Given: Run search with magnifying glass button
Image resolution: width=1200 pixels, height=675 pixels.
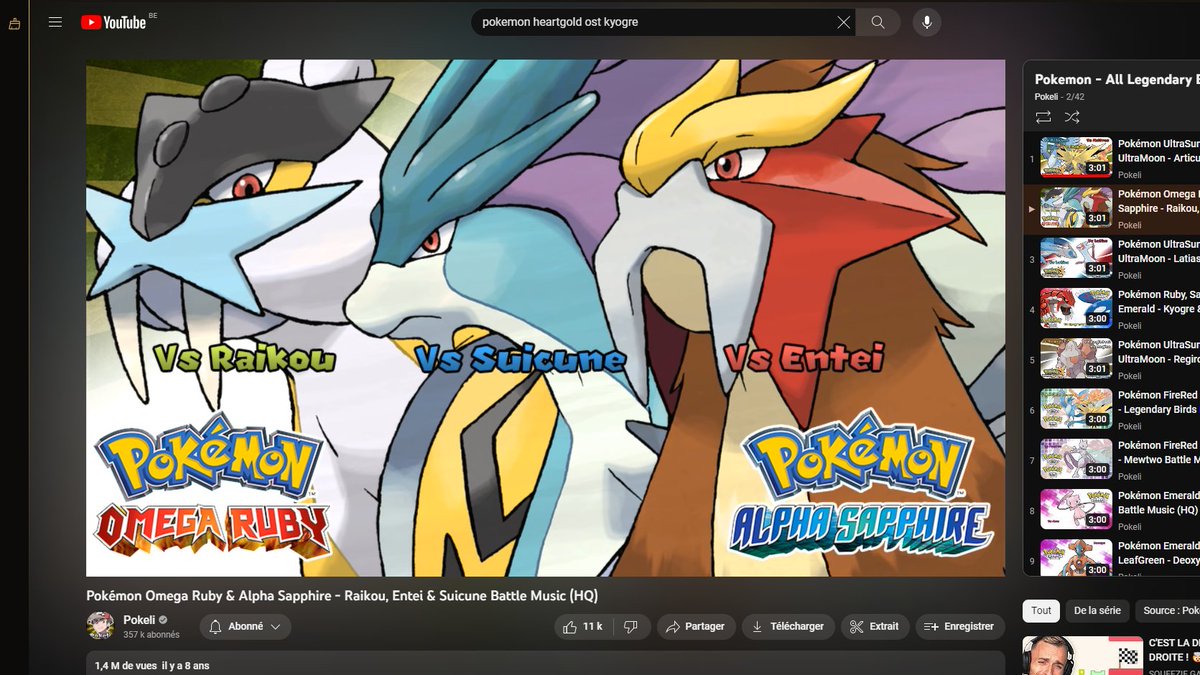Looking at the screenshot, I should tap(878, 22).
